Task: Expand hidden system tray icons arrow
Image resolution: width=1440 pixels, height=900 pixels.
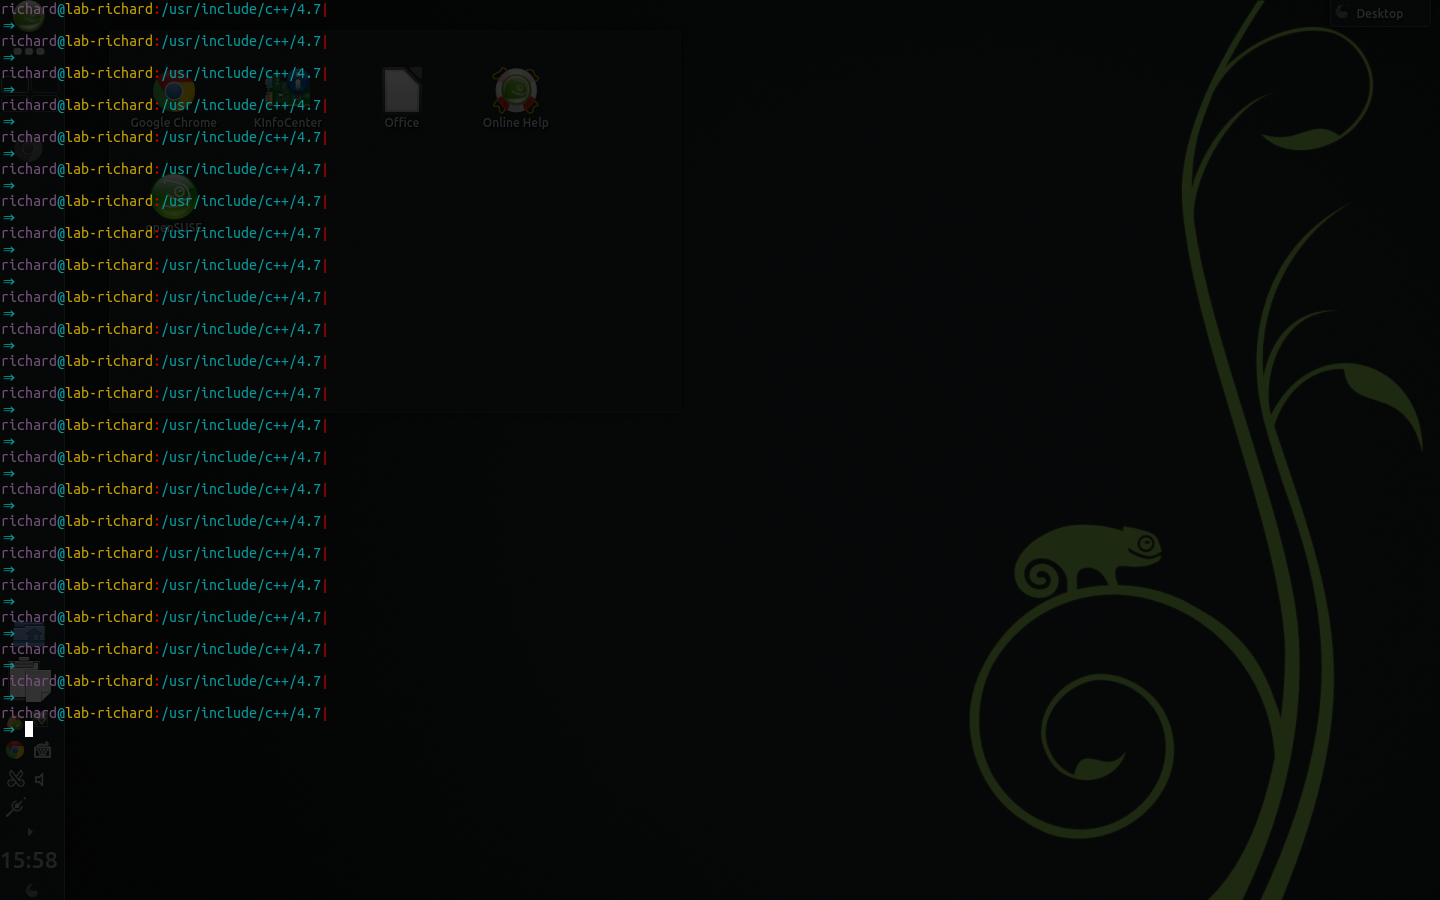Action: click(30, 832)
